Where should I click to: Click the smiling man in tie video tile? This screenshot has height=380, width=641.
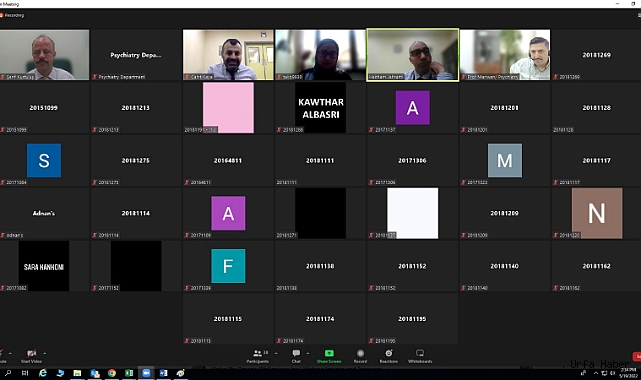click(x=228, y=55)
